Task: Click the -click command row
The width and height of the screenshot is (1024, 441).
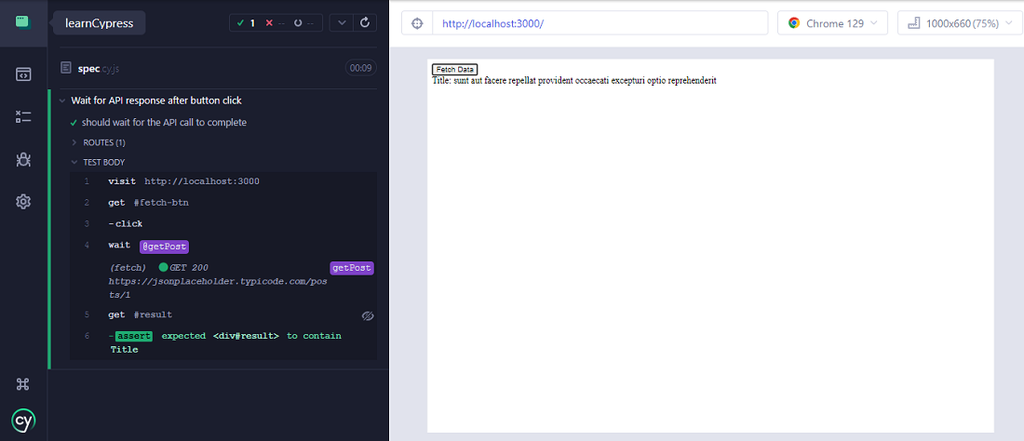Action: pos(223,224)
